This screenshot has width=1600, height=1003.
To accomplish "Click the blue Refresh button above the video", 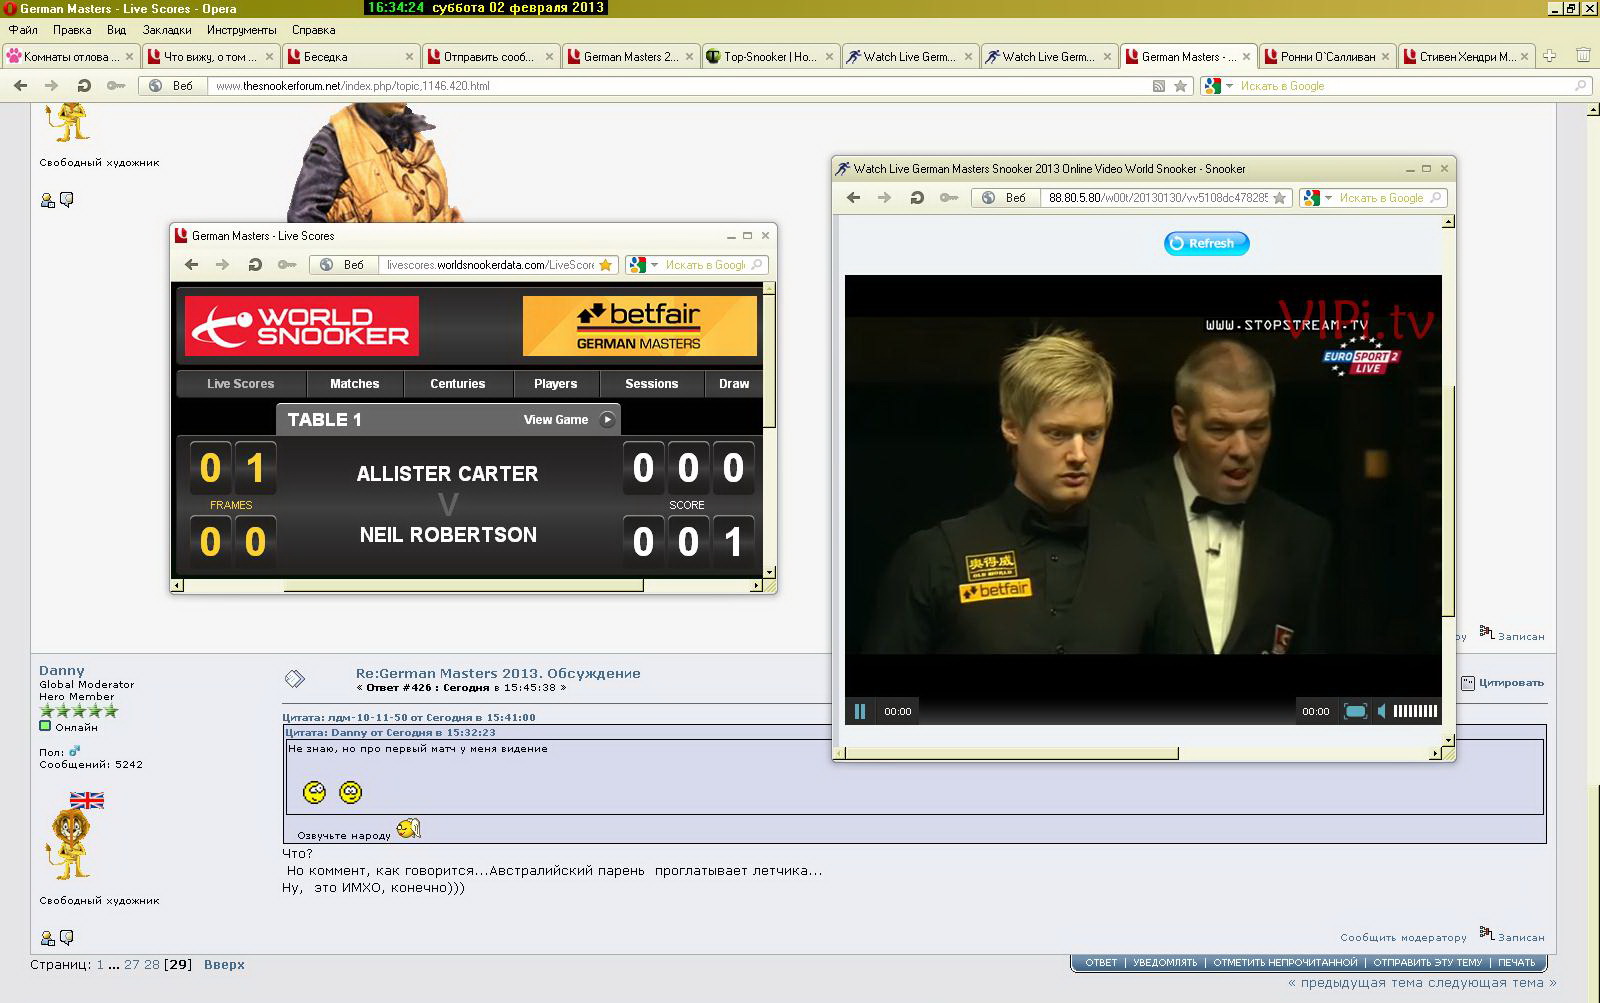I will click(x=1207, y=243).
